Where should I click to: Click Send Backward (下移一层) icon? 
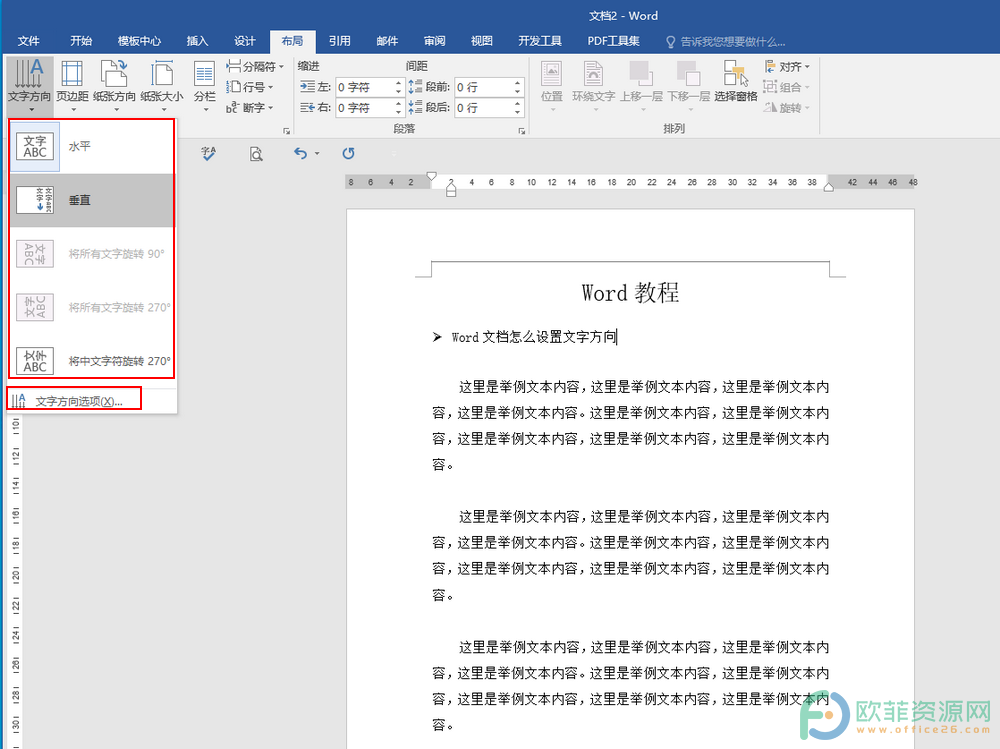[688, 85]
